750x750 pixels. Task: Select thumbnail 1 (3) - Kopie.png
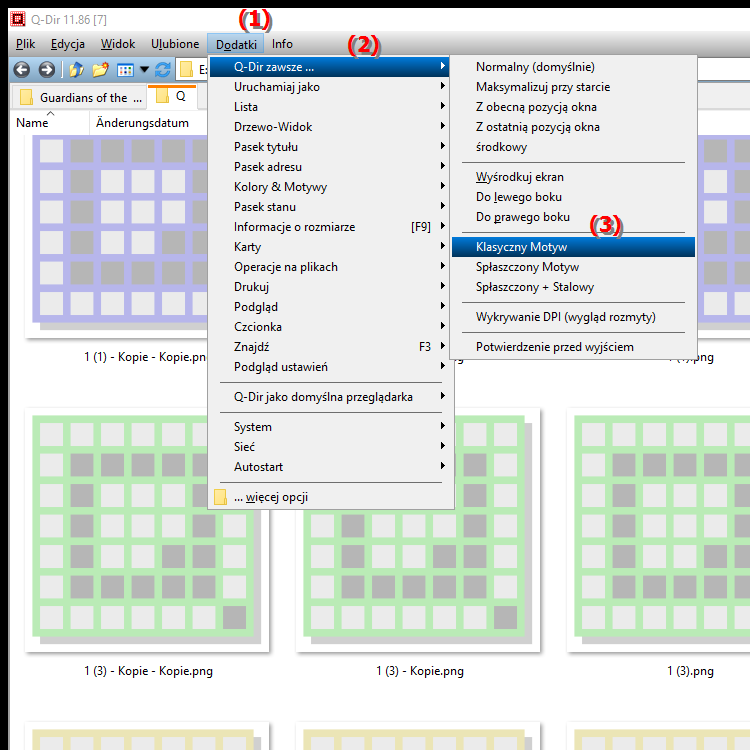pos(418,530)
